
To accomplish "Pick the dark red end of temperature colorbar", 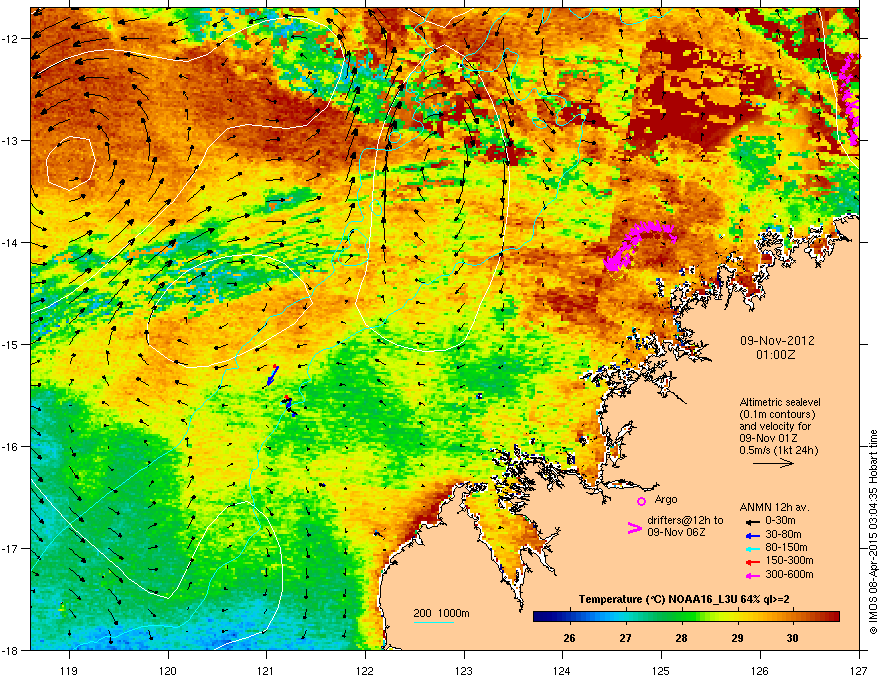I will (833, 617).
